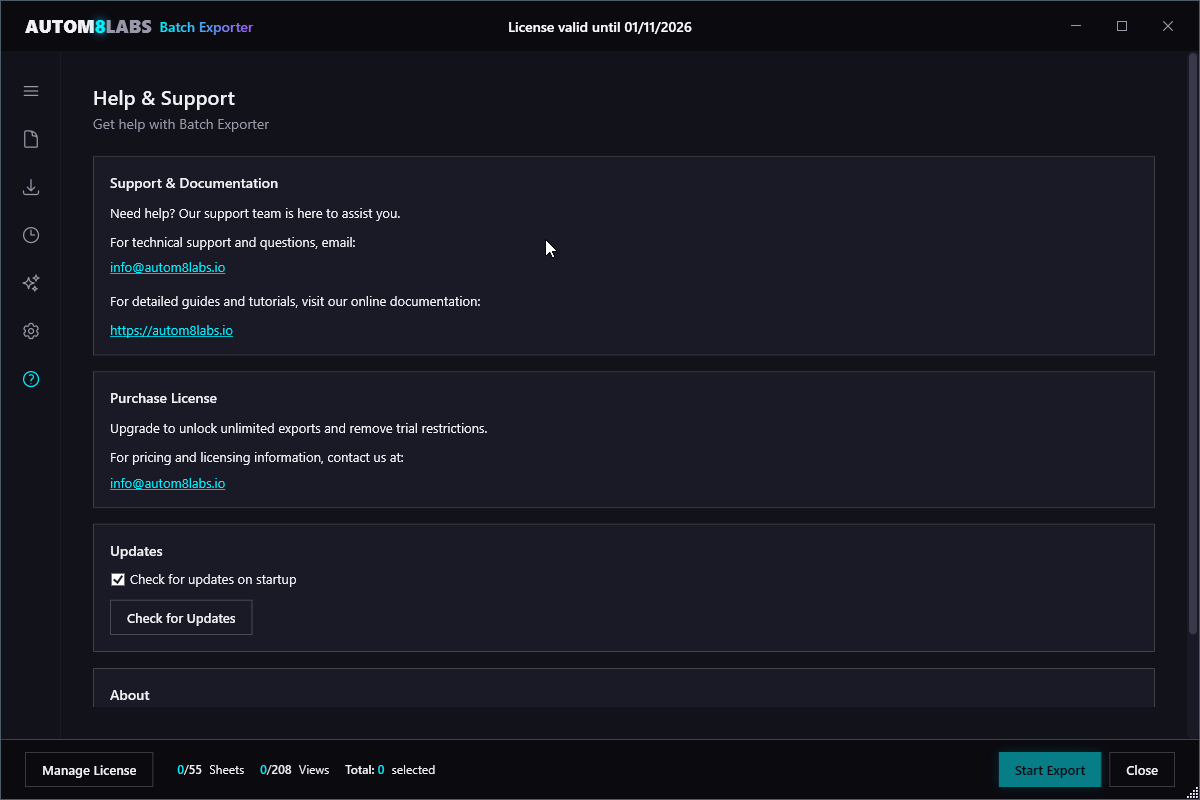Viewport: 1200px width, 800px height.
Task: Click the sparkles What's New icon
Action: coord(30,282)
